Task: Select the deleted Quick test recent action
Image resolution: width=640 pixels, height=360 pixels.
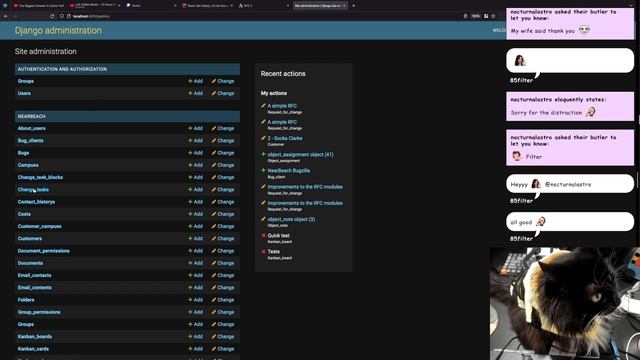Action: pos(278,236)
